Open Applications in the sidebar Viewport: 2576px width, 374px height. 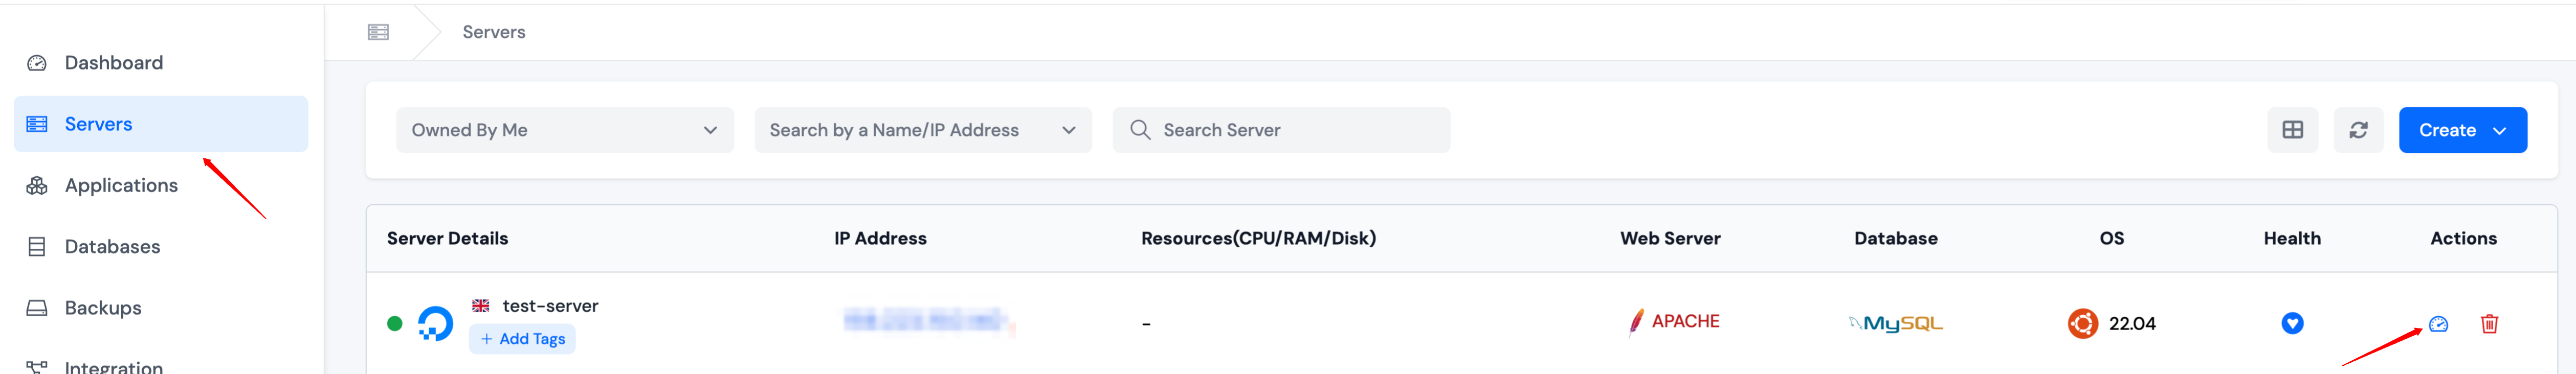(121, 185)
